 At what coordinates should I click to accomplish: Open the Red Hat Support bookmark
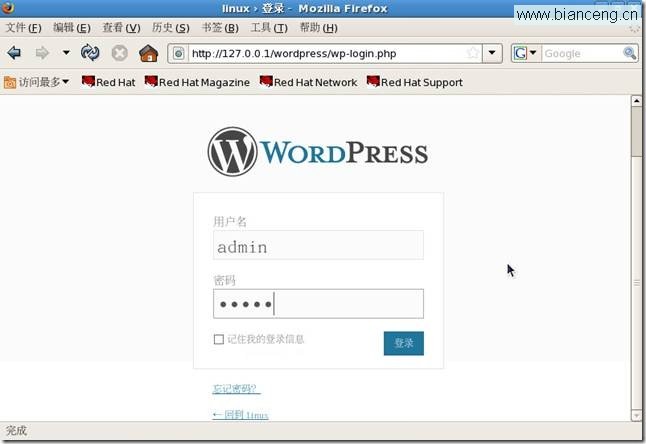414,82
